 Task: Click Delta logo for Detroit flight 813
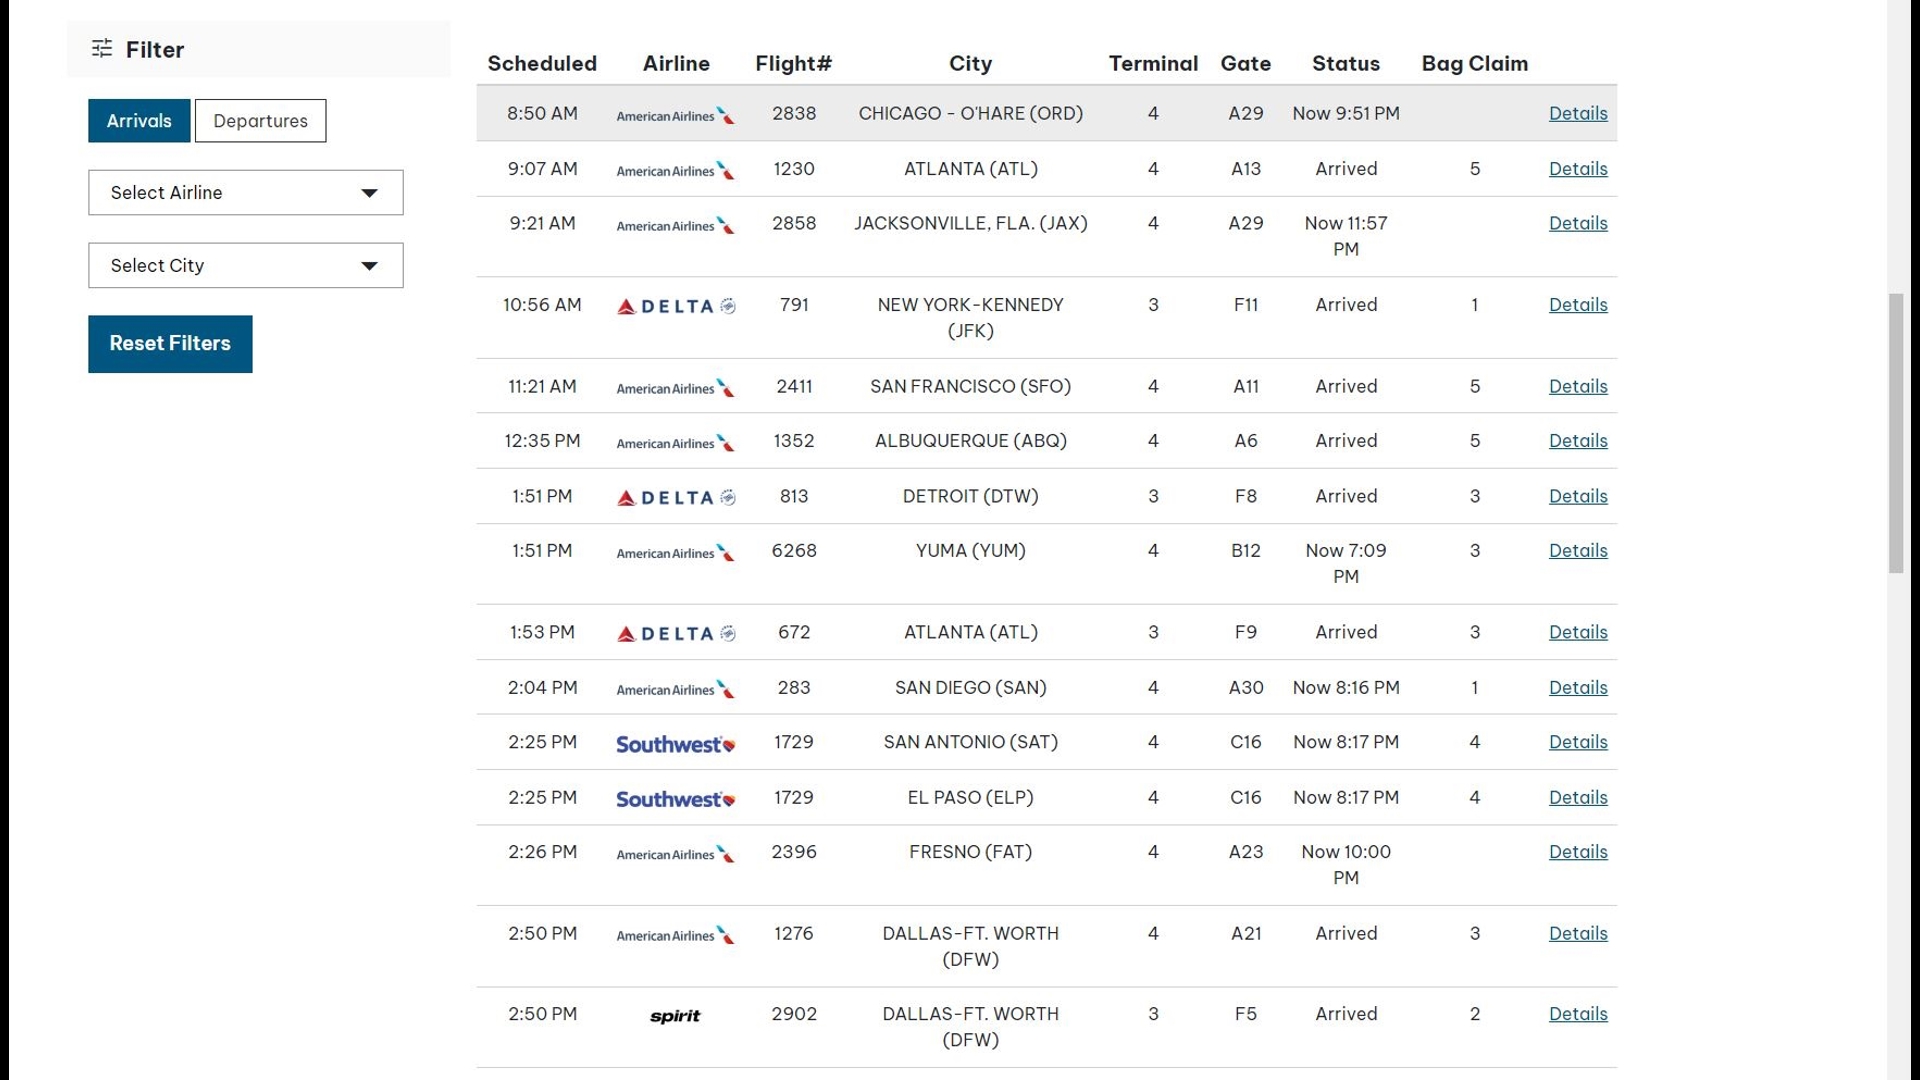coord(675,497)
